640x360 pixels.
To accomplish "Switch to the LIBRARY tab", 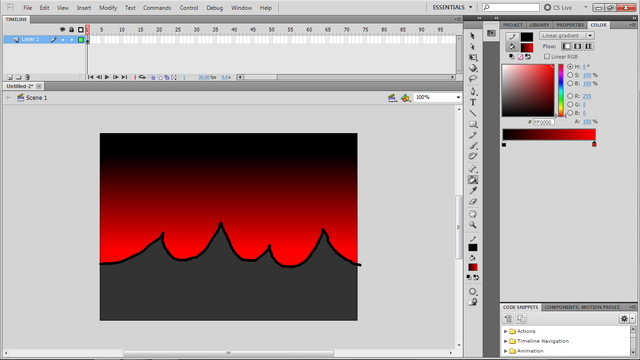I will tap(539, 25).
